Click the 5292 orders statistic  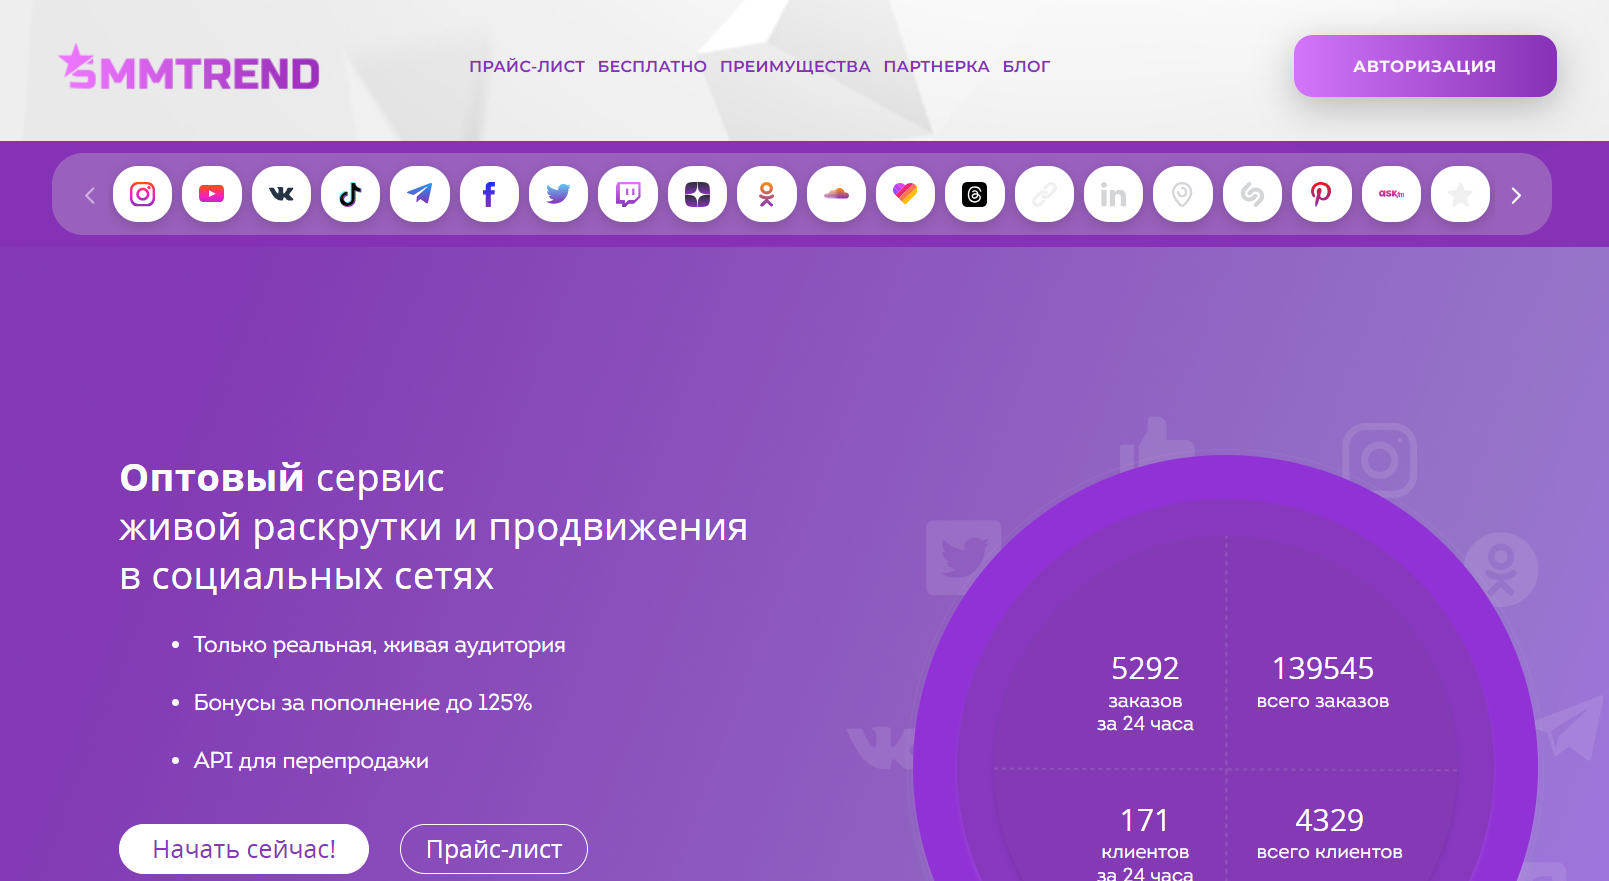click(1145, 693)
